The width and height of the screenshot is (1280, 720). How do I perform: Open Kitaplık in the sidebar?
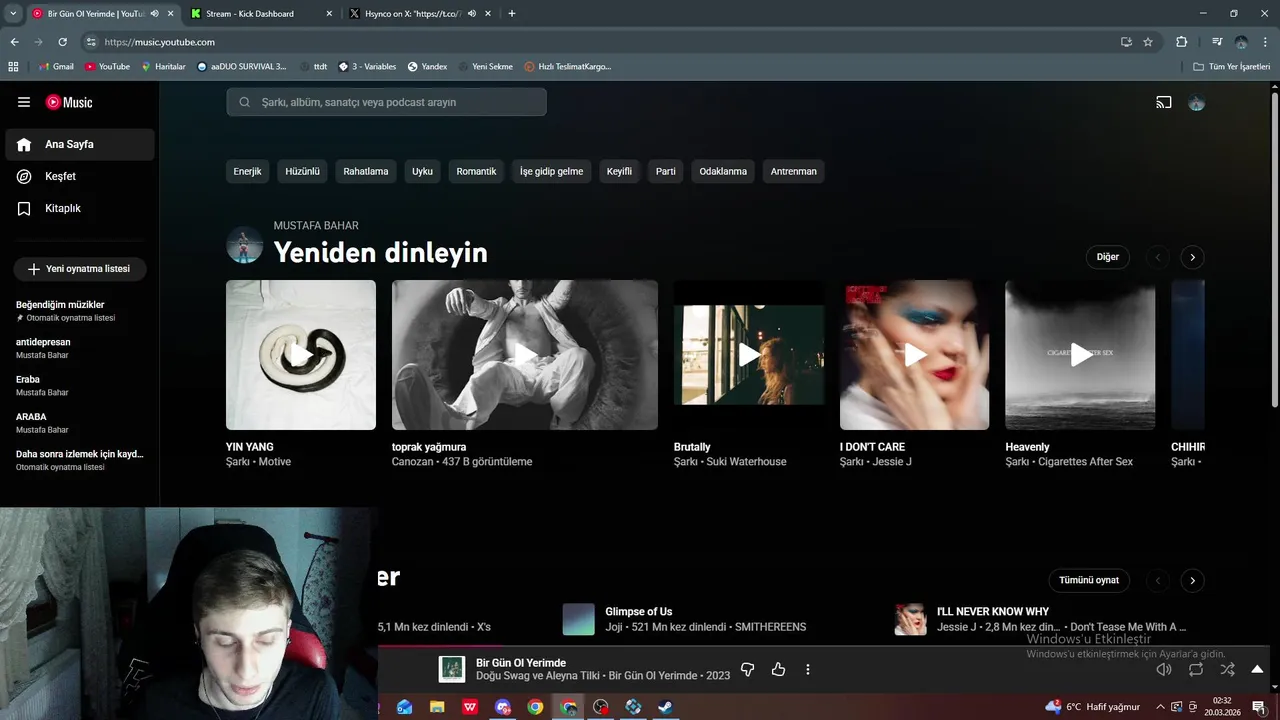coord(80,208)
